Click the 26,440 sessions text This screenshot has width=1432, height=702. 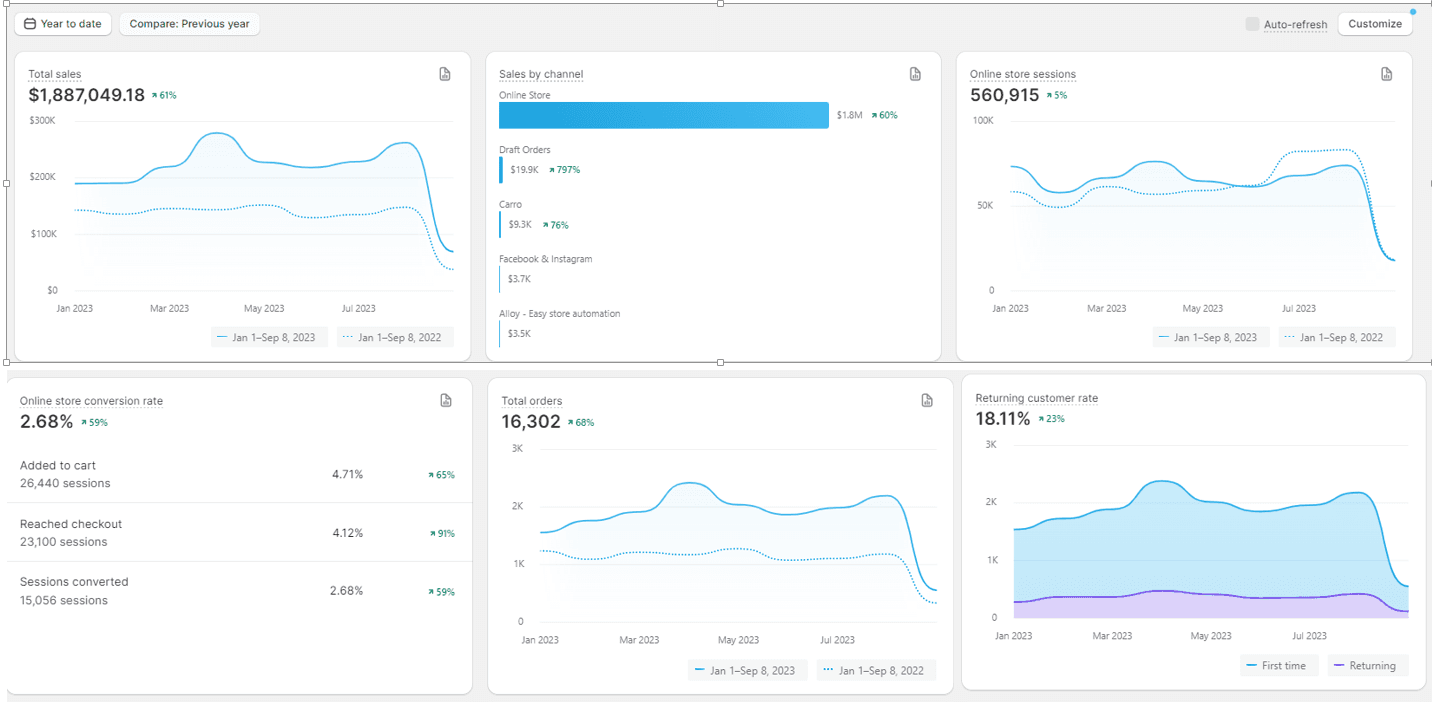click(65, 483)
